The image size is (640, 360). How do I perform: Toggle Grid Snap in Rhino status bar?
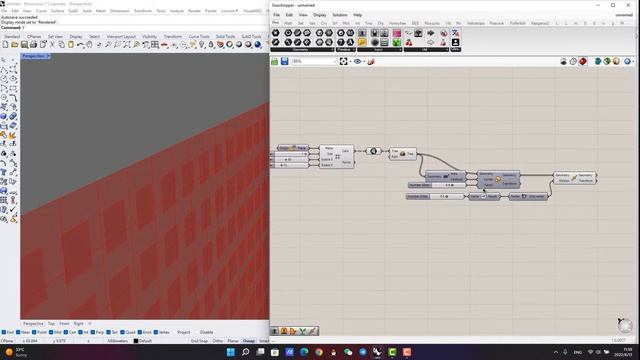coord(199,341)
